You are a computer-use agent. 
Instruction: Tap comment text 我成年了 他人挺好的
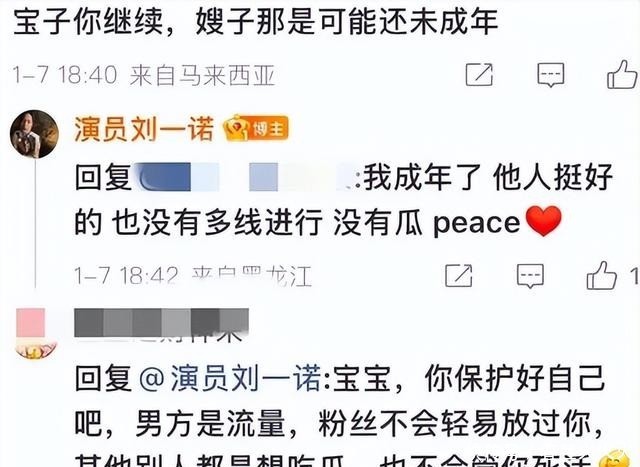tap(343, 200)
